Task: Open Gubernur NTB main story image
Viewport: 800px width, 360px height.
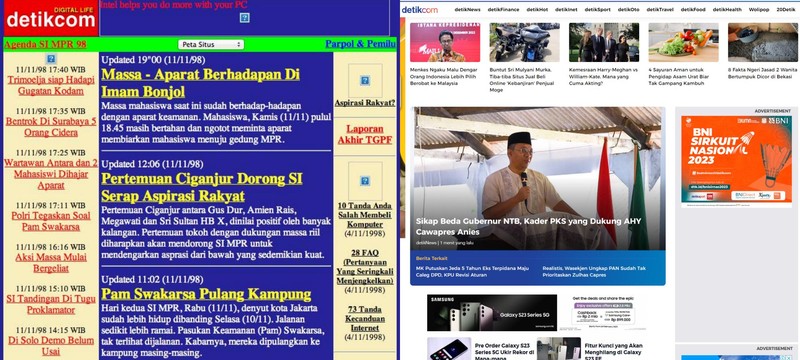Action: pos(538,178)
